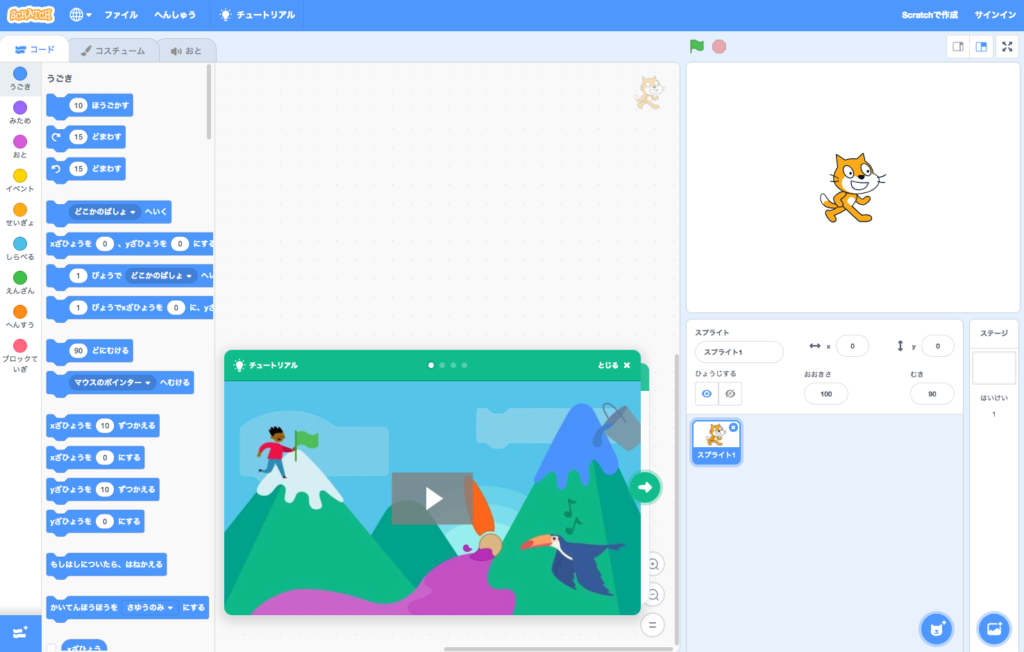Image resolution: width=1024 pixels, height=652 pixels.
Task: Click the workspace horizontal scrollbar
Action: 558,649
